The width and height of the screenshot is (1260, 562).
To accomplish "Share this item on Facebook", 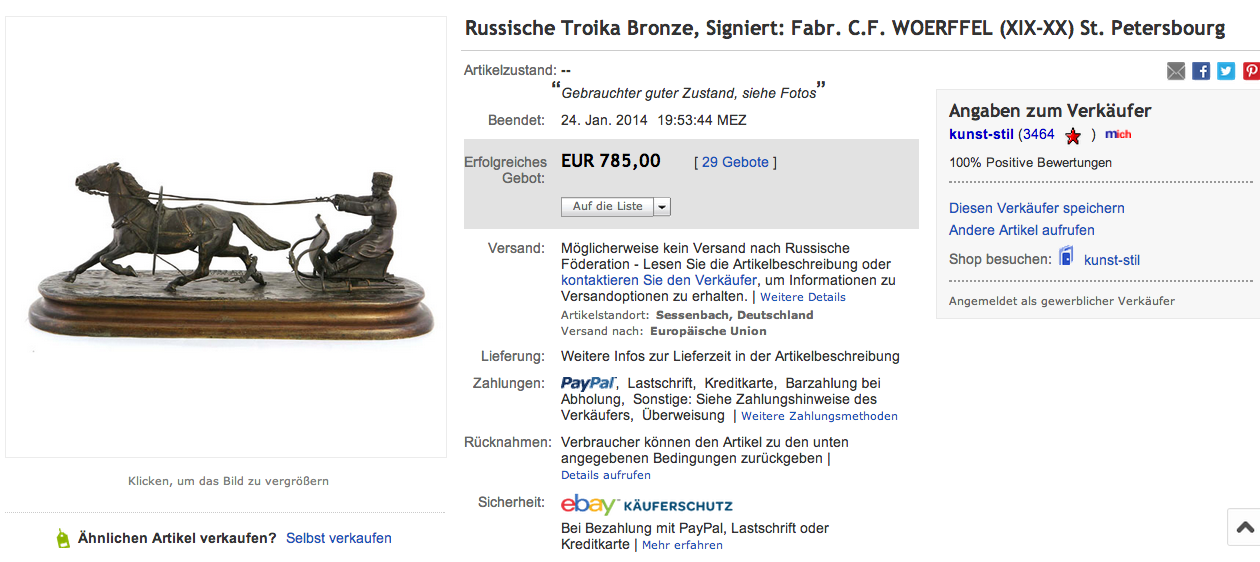I will (x=1201, y=71).
